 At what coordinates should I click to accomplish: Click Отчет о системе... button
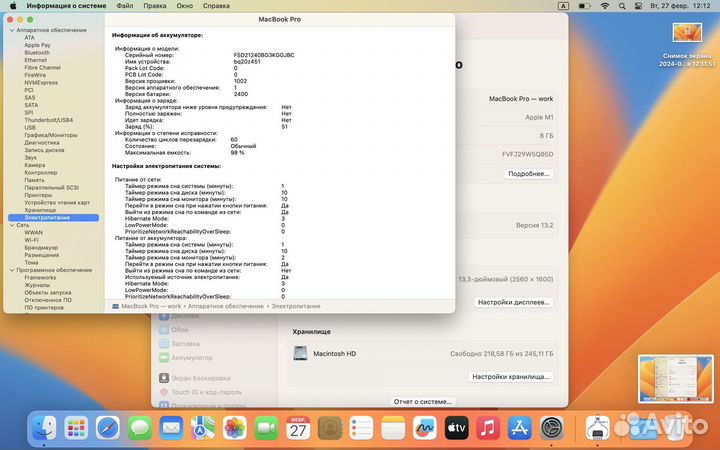pyautogui.click(x=422, y=401)
